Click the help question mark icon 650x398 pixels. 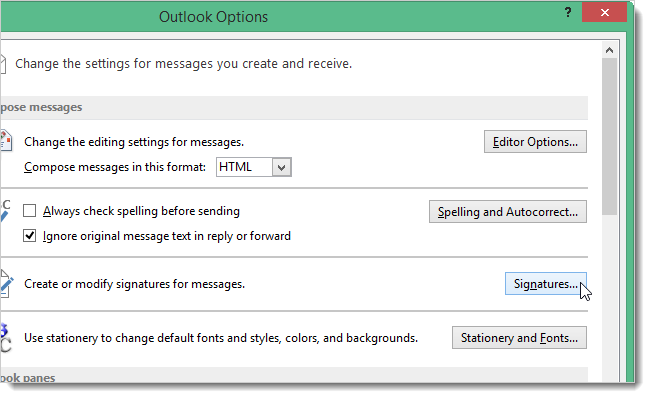click(568, 12)
